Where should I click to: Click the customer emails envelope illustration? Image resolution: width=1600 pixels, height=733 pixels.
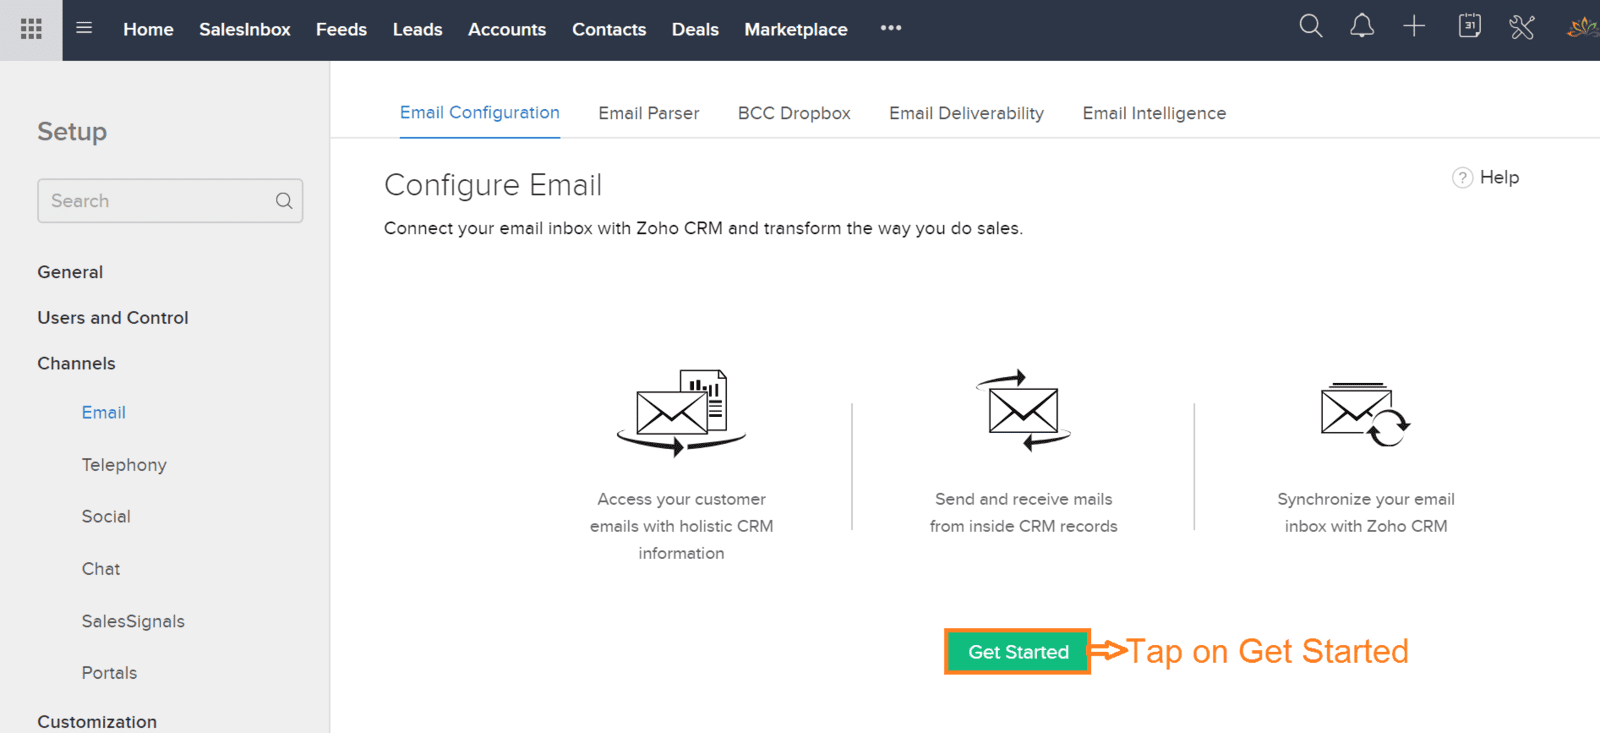[x=681, y=412]
